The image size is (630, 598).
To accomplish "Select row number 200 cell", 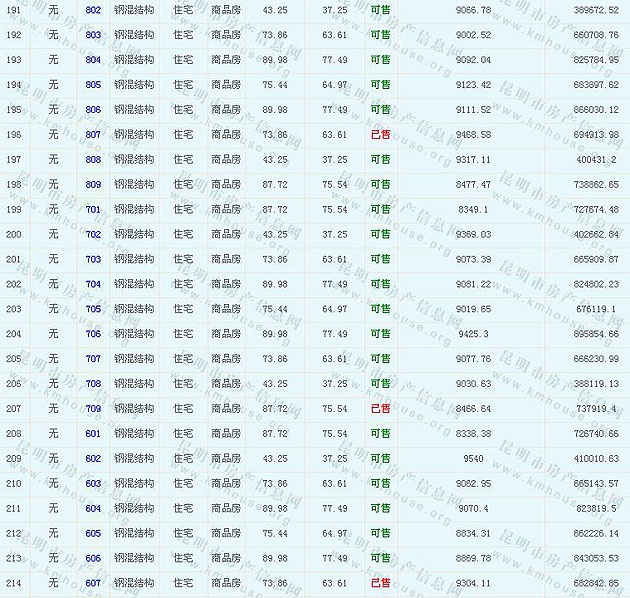I will click(14, 234).
